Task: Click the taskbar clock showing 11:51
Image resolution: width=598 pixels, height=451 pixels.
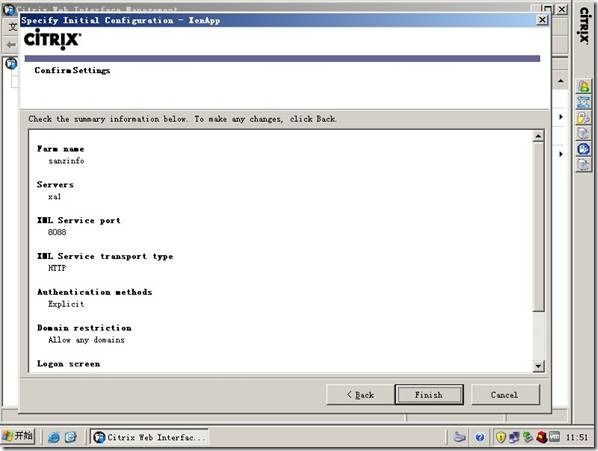Action: point(577,437)
